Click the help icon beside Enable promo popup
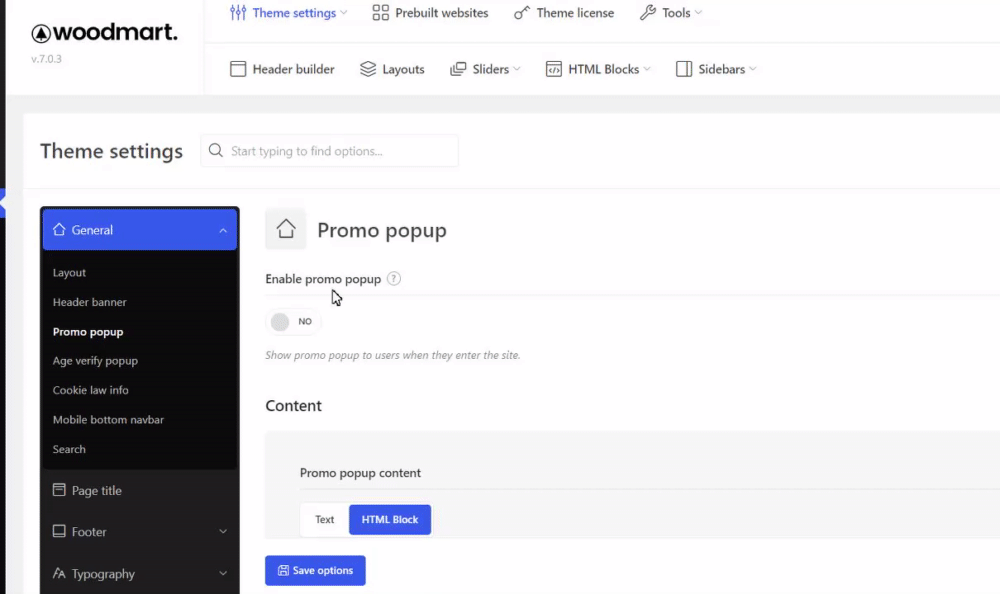 click(394, 279)
